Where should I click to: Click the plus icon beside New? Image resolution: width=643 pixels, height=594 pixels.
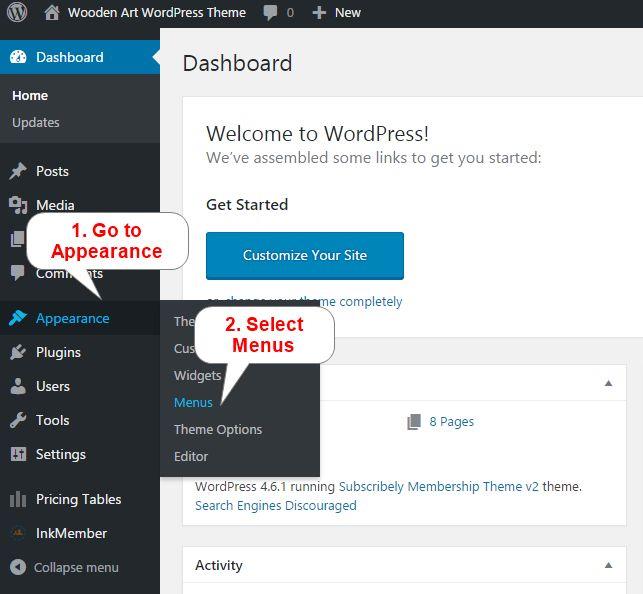point(319,13)
